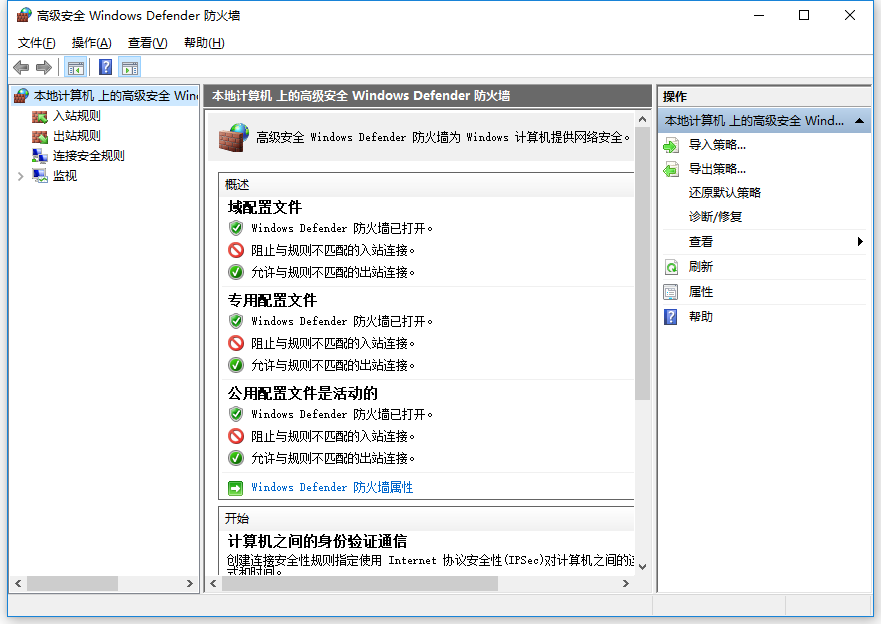This screenshot has height=624, width=881.
Task: Click 导出策略... action
Action: (x=717, y=169)
